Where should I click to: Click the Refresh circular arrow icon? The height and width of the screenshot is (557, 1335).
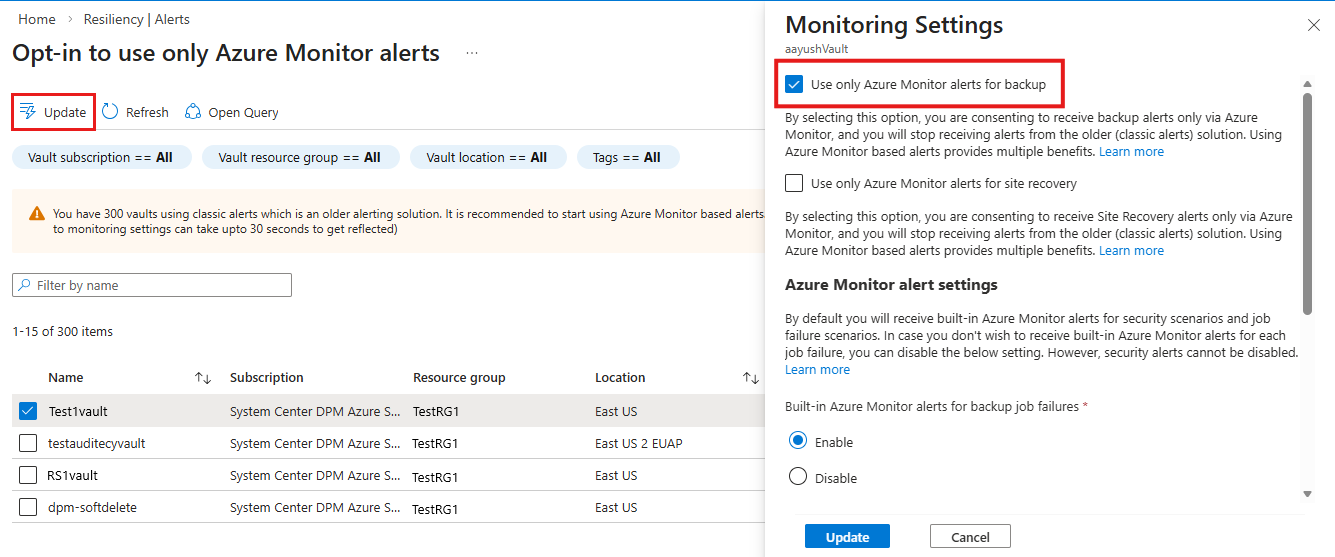pyautogui.click(x=110, y=112)
